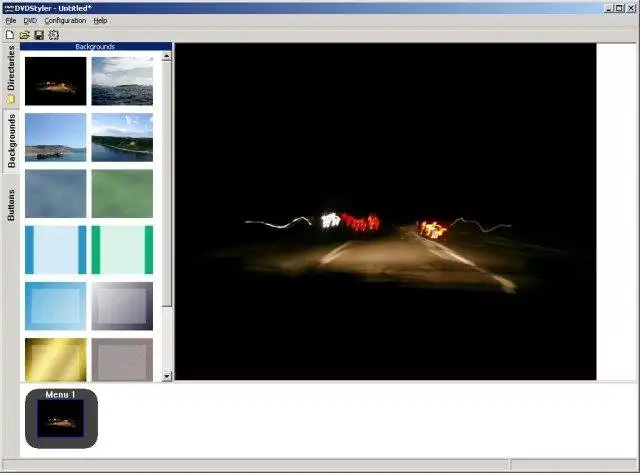Open the DVD menu
Viewport: 640px width, 473px height.
30,20
